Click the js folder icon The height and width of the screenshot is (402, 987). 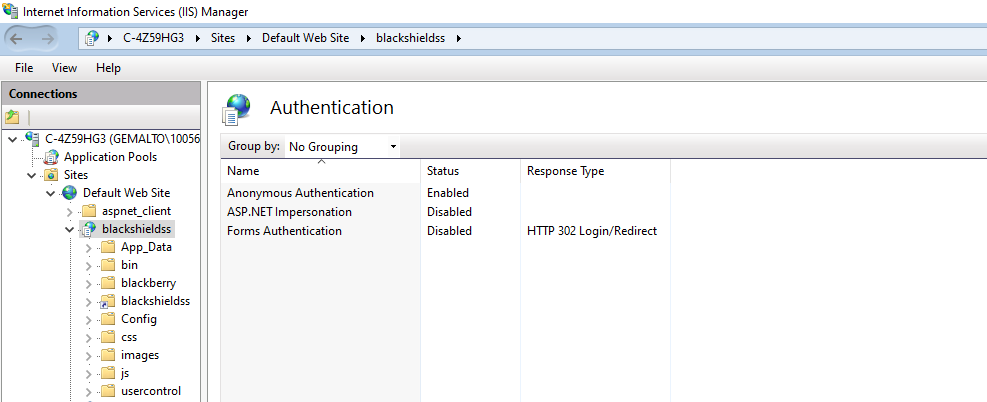108,373
